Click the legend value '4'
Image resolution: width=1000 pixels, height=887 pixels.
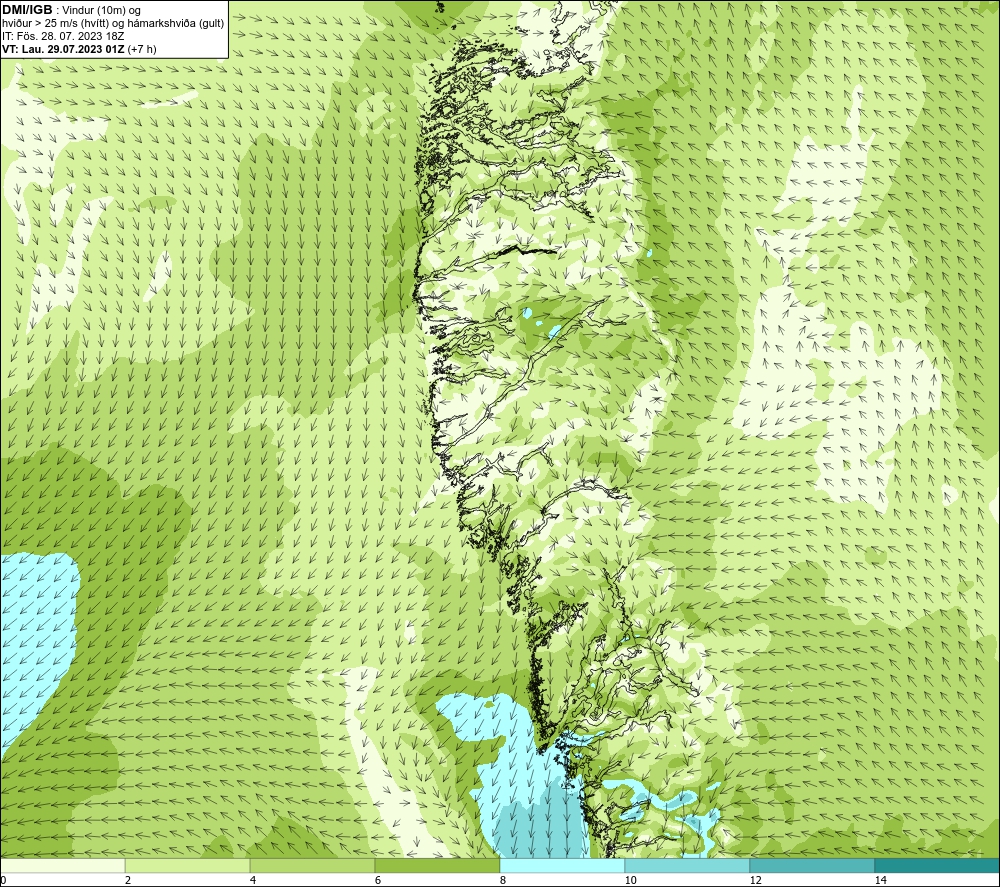click(x=253, y=881)
